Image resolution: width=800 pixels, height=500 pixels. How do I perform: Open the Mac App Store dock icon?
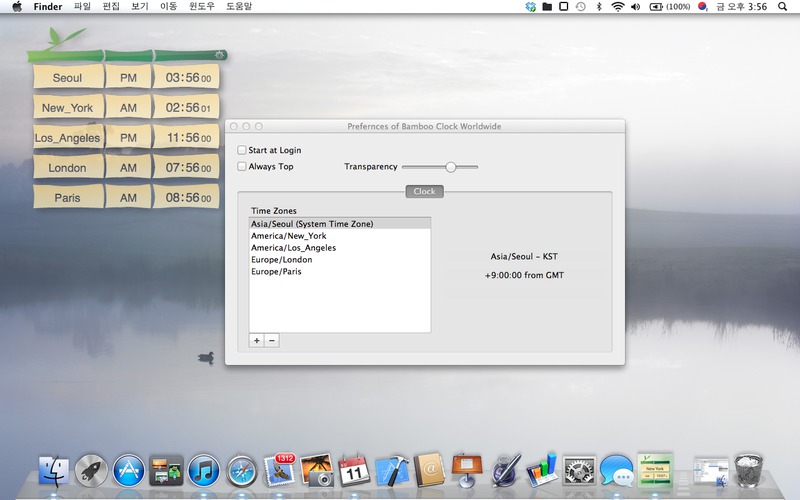(x=129, y=470)
